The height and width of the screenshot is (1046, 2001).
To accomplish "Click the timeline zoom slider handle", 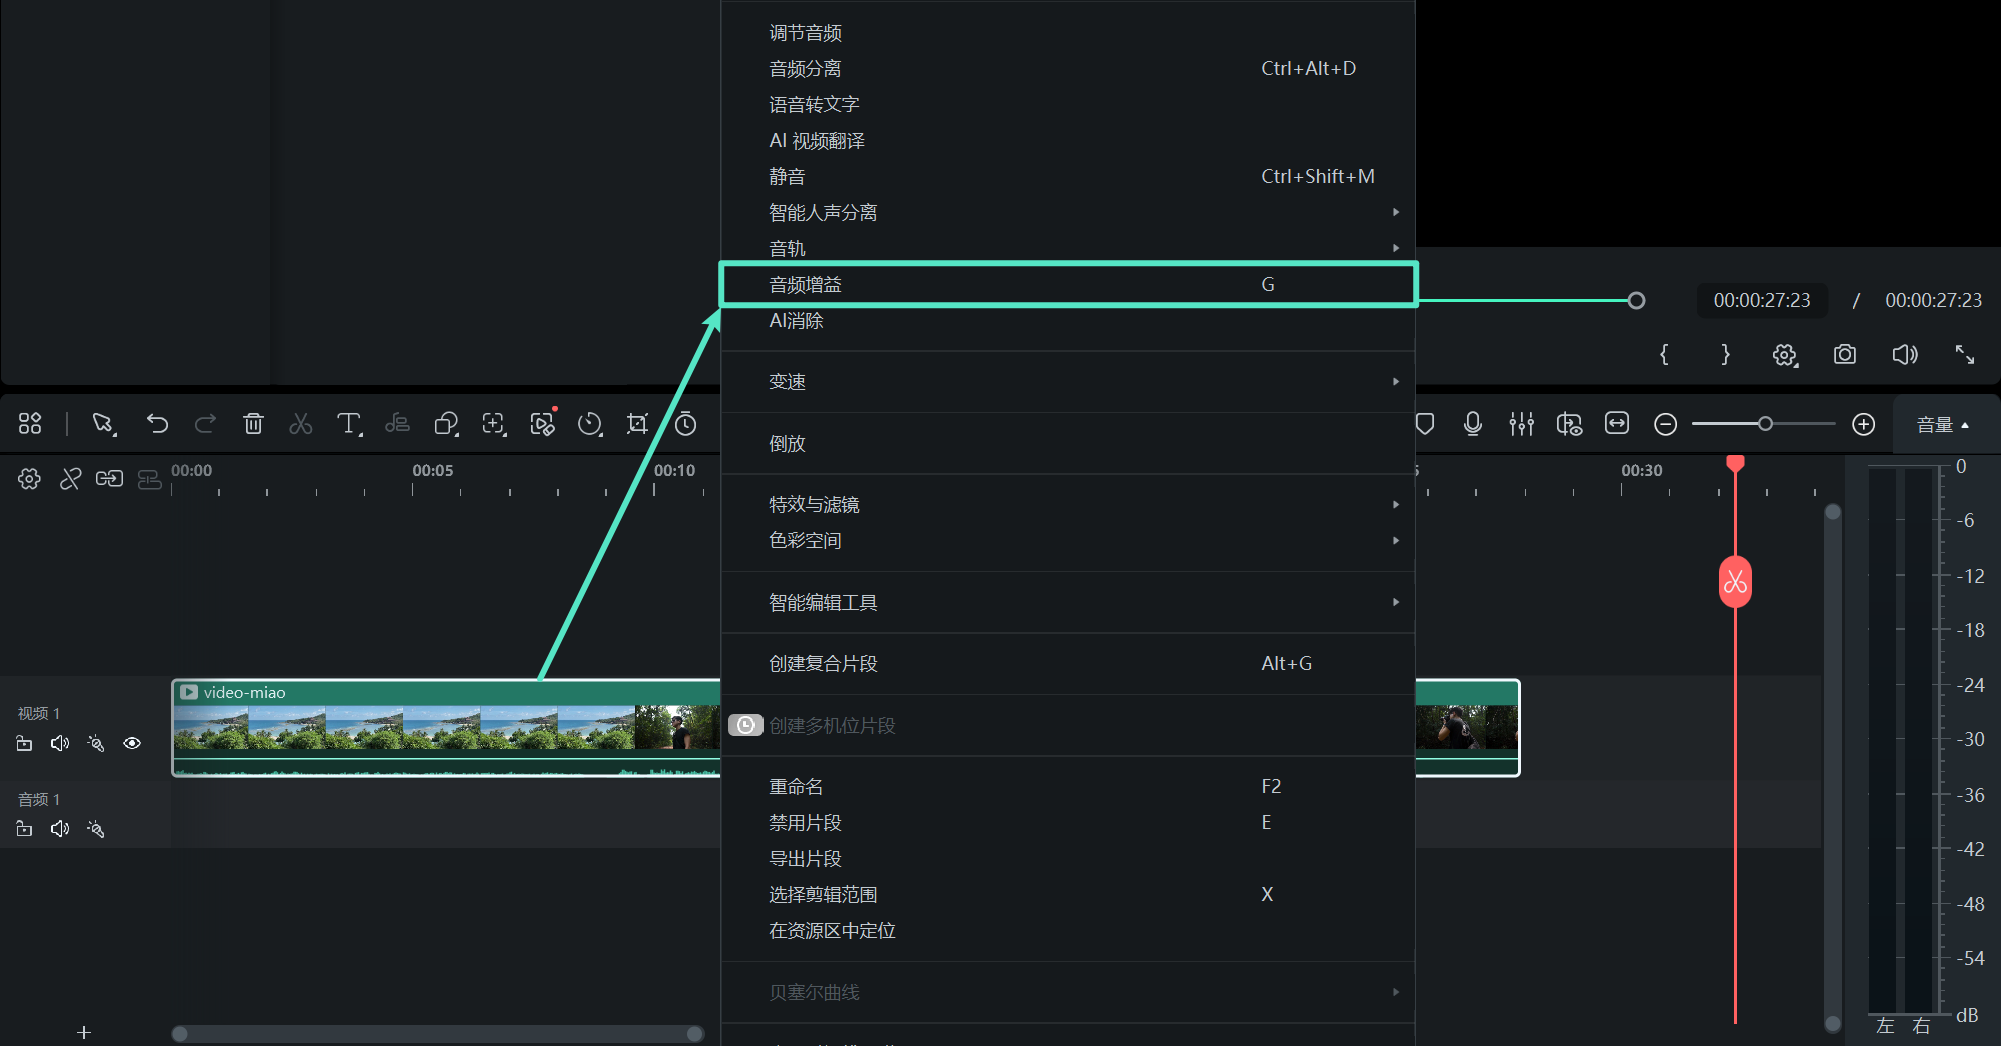I will click(1766, 424).
